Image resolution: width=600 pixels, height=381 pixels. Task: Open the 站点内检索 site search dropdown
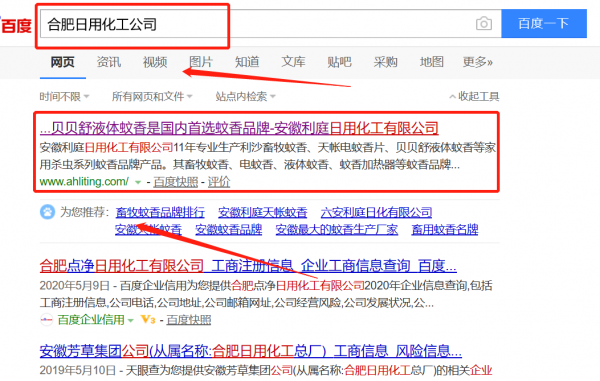245,96
